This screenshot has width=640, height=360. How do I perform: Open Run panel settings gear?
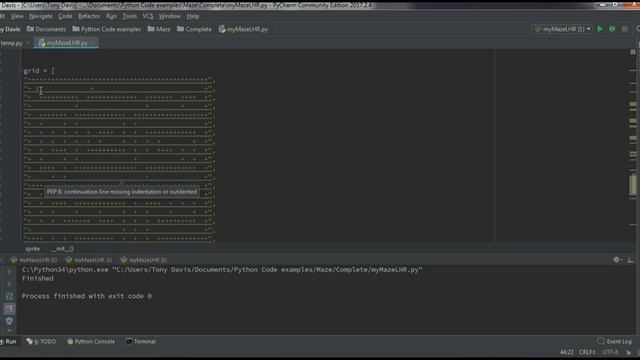[x=616, y=260]
